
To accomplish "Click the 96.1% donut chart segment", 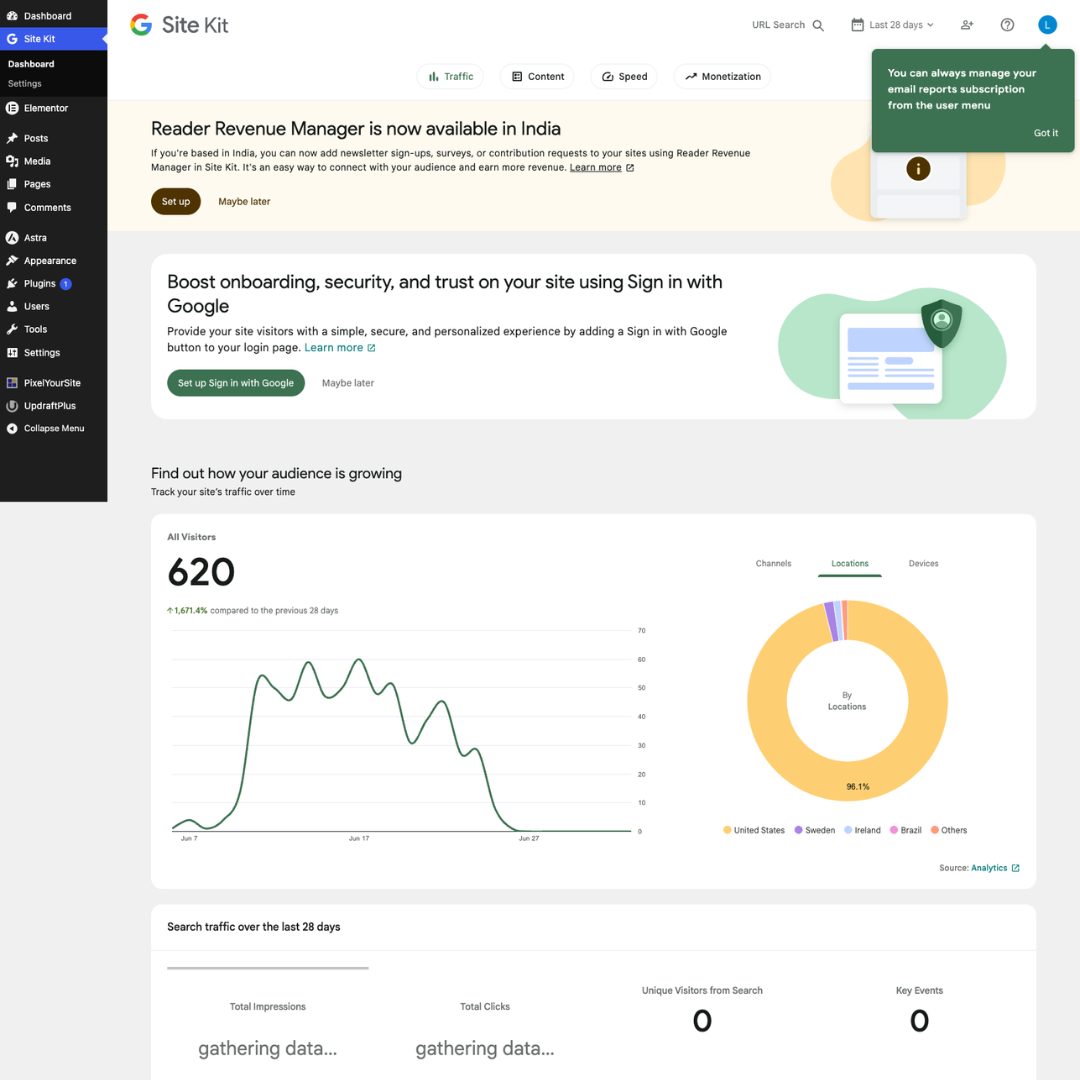I will [x=858, y=787].
